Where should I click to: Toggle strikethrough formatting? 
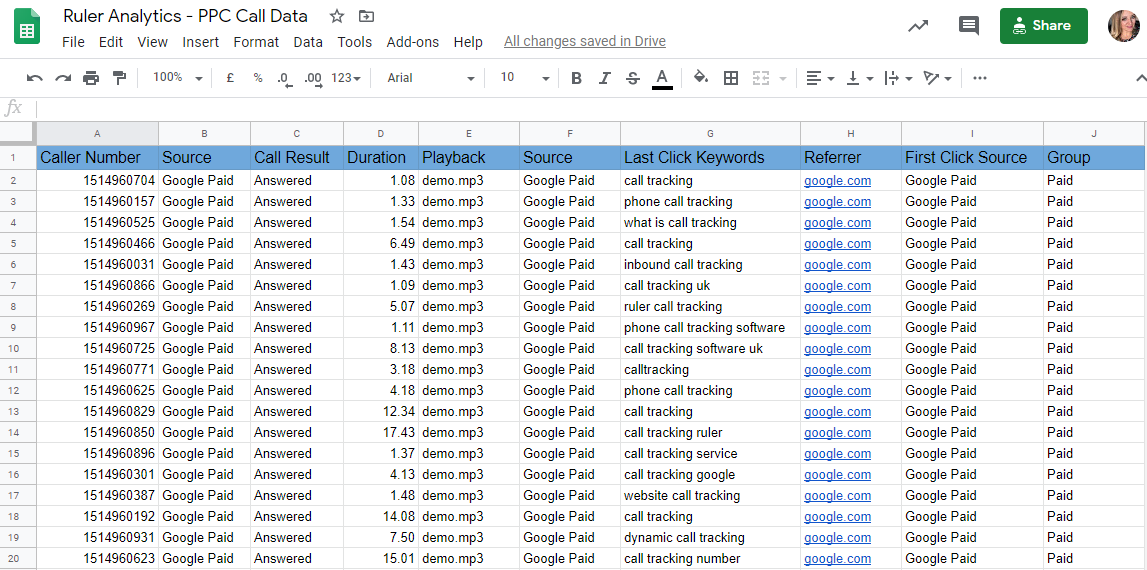click(632, 78)
